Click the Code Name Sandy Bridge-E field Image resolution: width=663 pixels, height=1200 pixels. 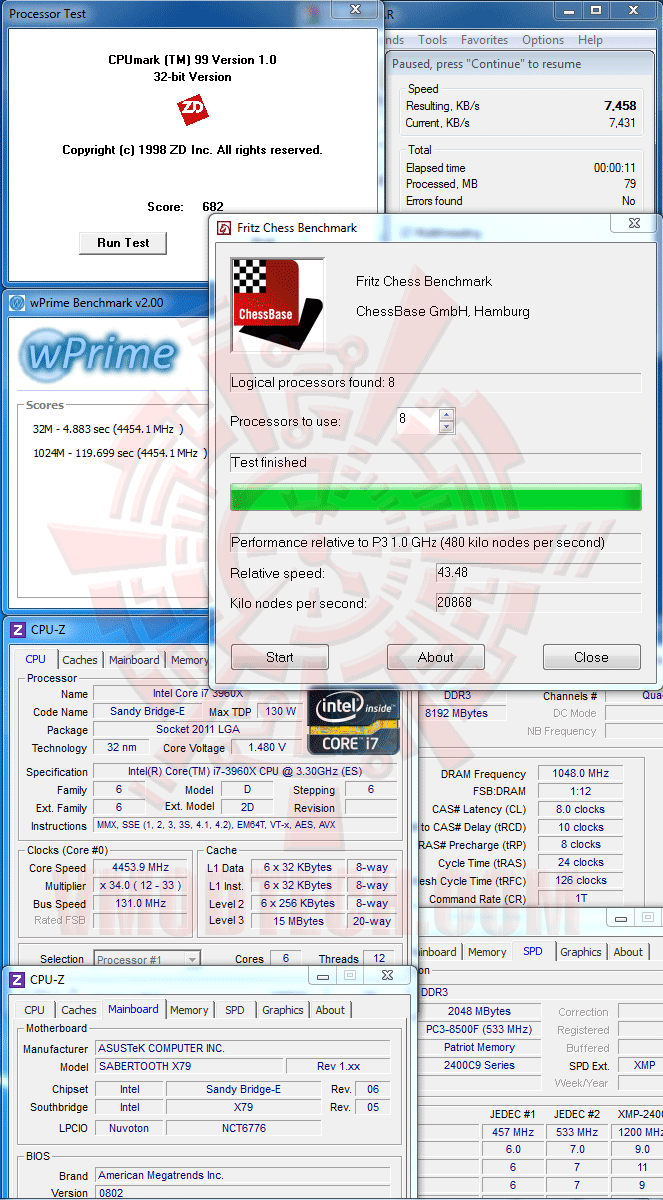pos(148,711)
